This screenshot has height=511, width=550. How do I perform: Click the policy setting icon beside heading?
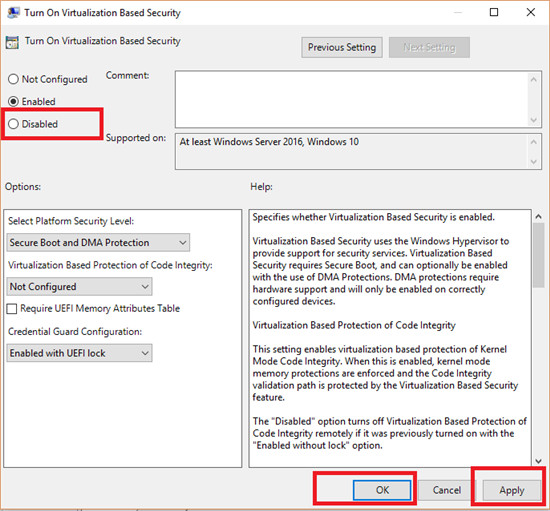(x=12, y=42)
